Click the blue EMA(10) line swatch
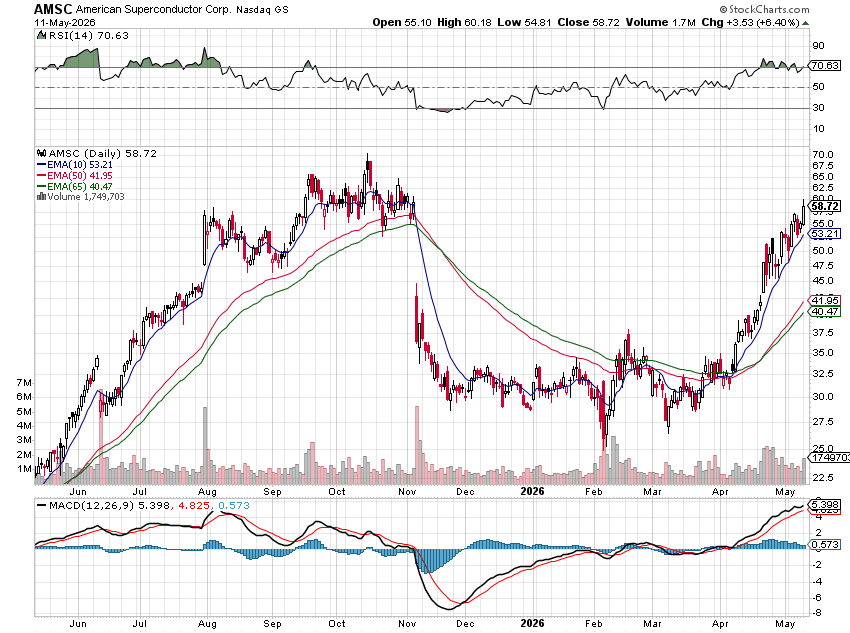Viewport: 850px width, 633px height. [x=41, y=165]
